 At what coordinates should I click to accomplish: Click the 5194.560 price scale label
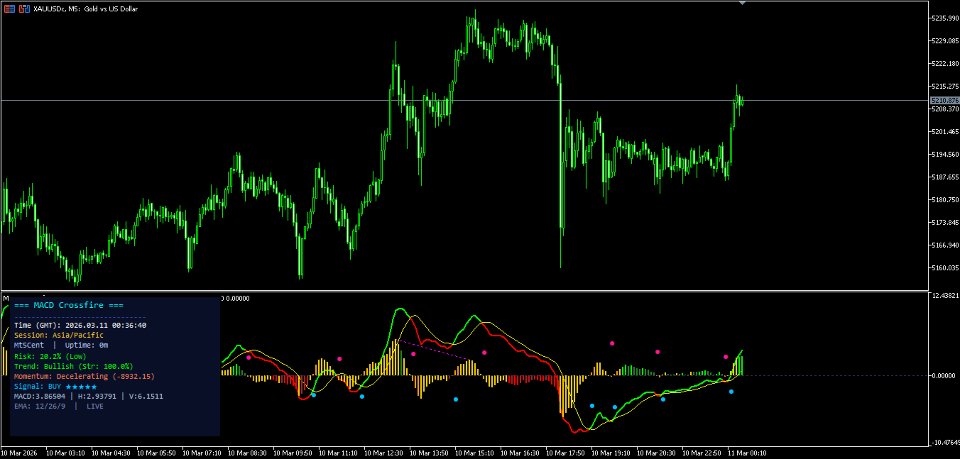tap(943, 154)
